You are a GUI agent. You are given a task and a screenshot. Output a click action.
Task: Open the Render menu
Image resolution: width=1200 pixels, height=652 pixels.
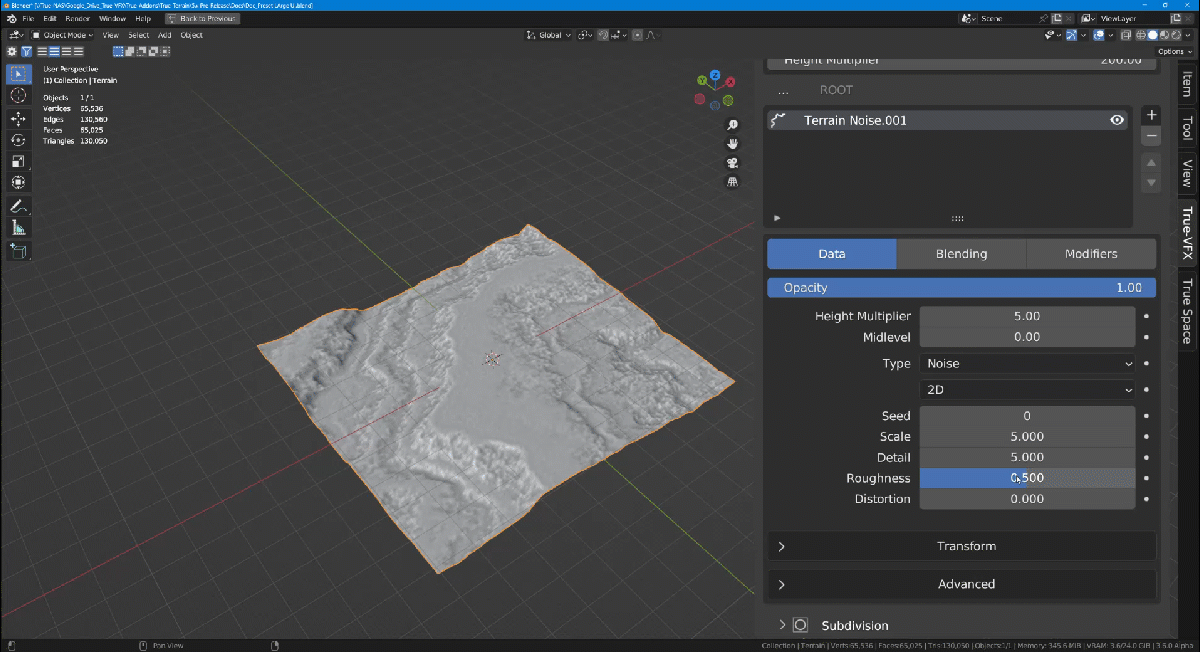(x=77, y=18)
